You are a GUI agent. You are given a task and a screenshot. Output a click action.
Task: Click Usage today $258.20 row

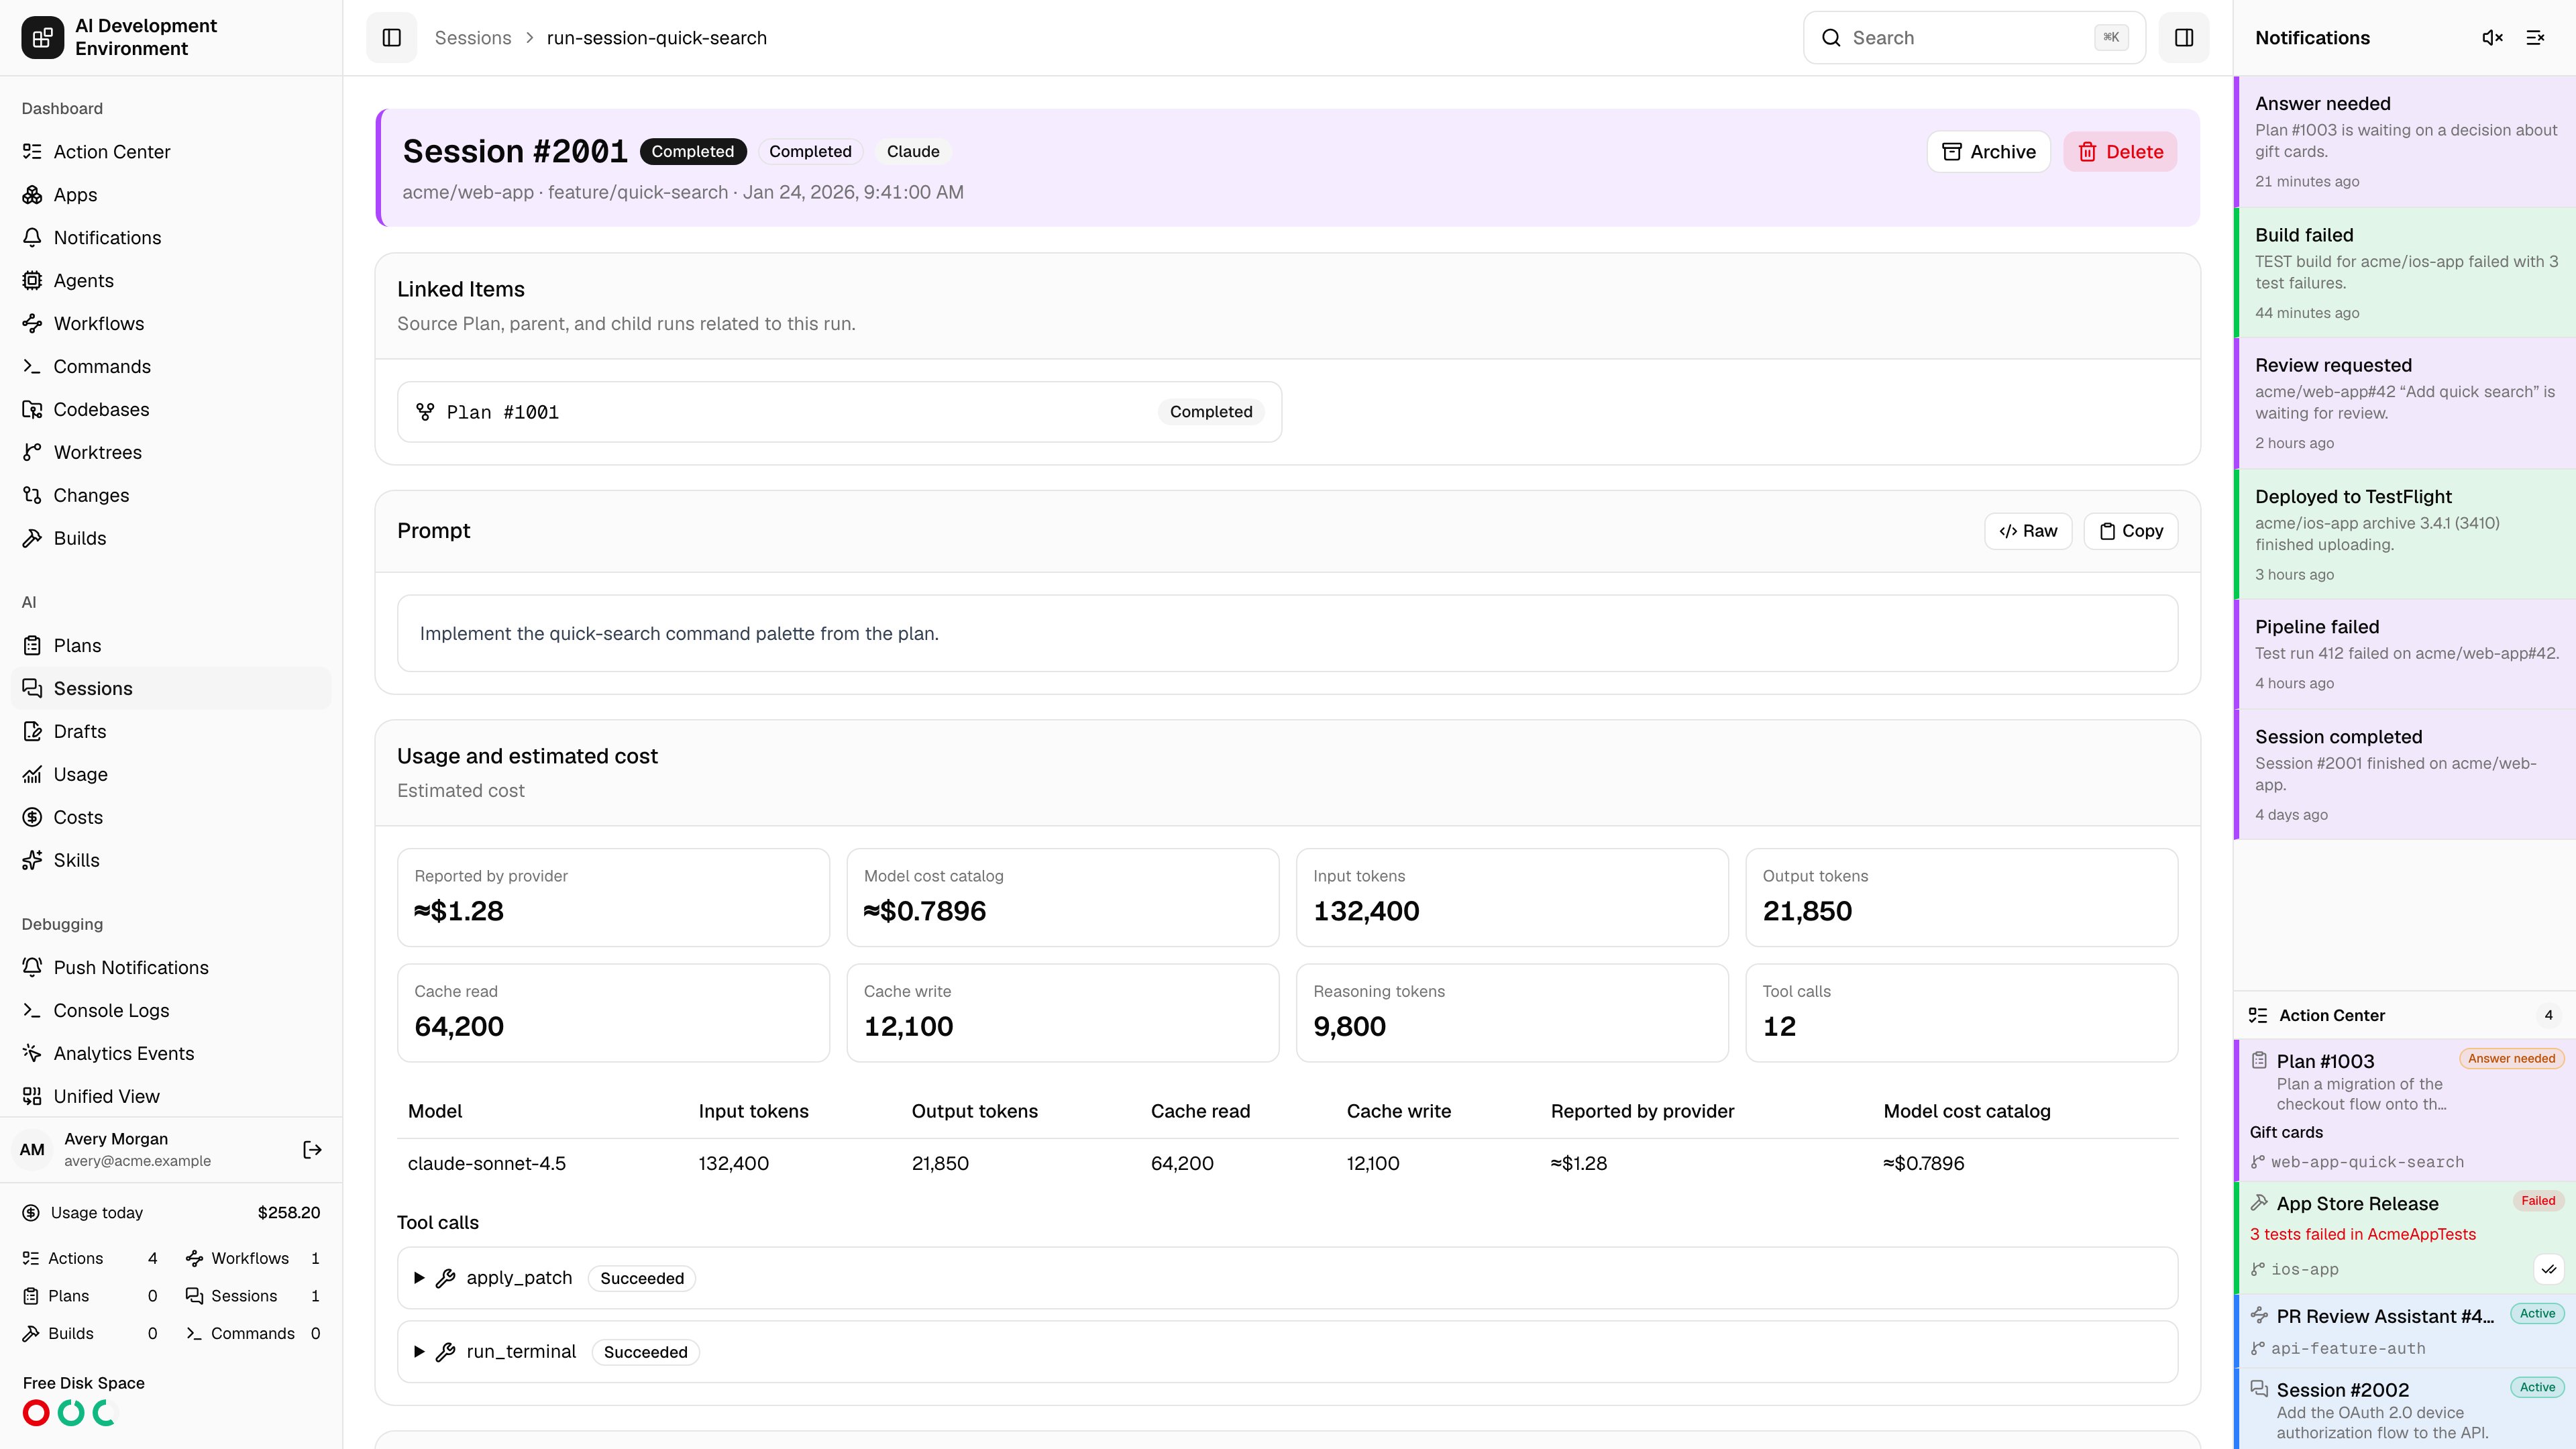point(171,1213)
